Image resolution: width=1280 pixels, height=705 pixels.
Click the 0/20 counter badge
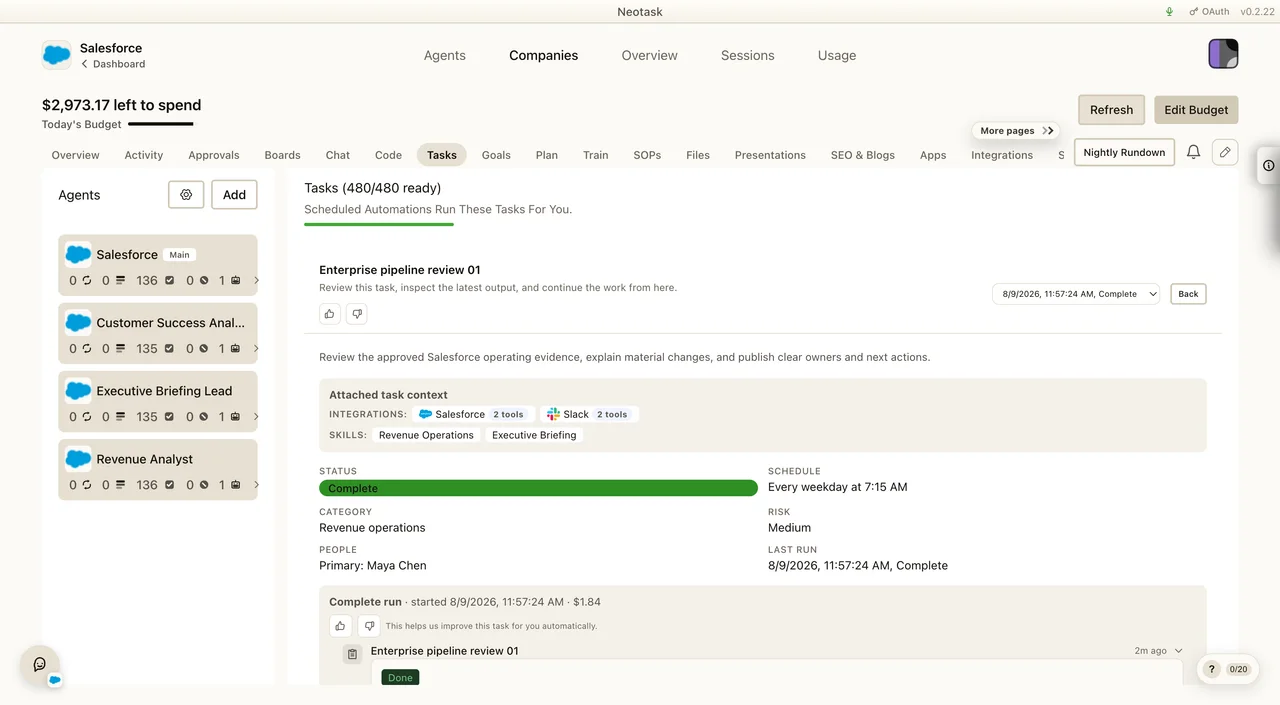click(1238, 669)
